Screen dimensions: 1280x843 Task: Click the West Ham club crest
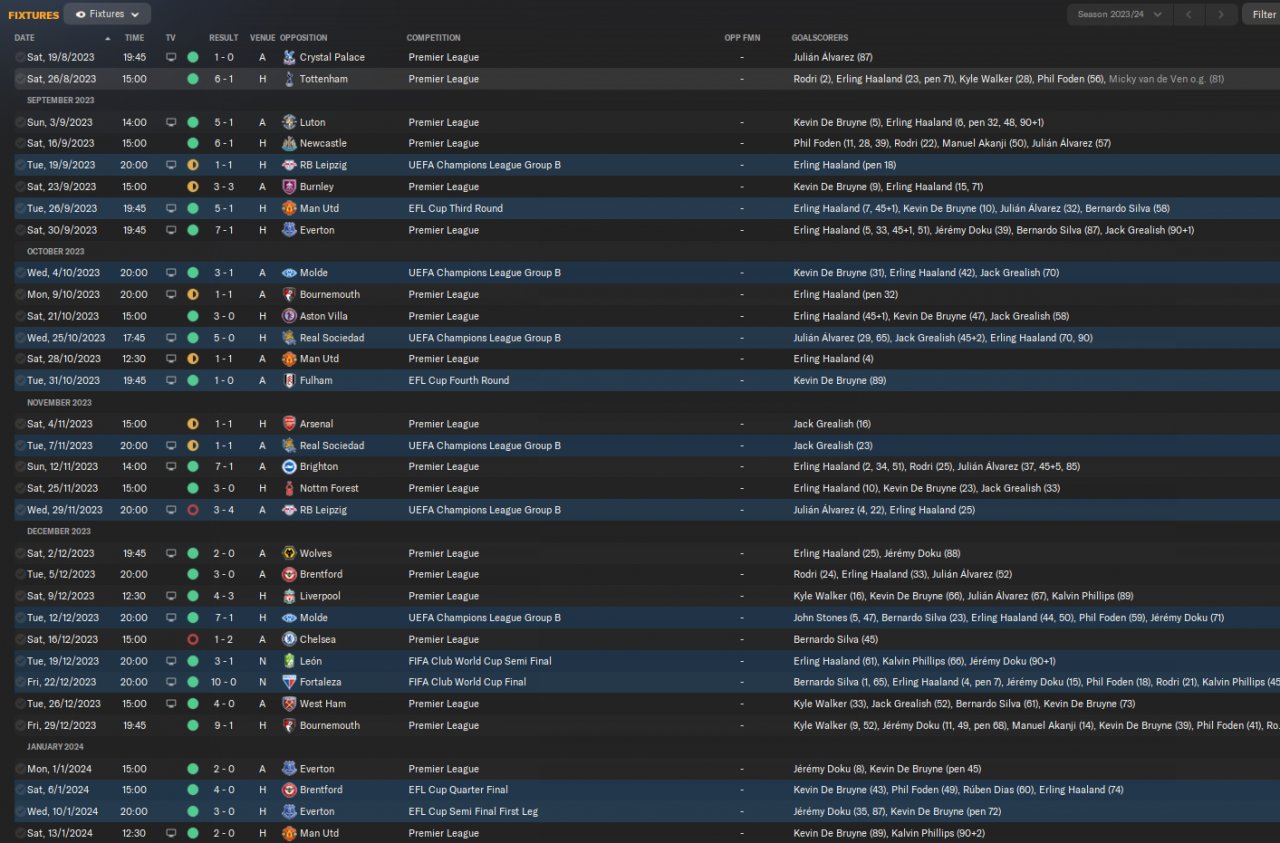coord(289,704)
